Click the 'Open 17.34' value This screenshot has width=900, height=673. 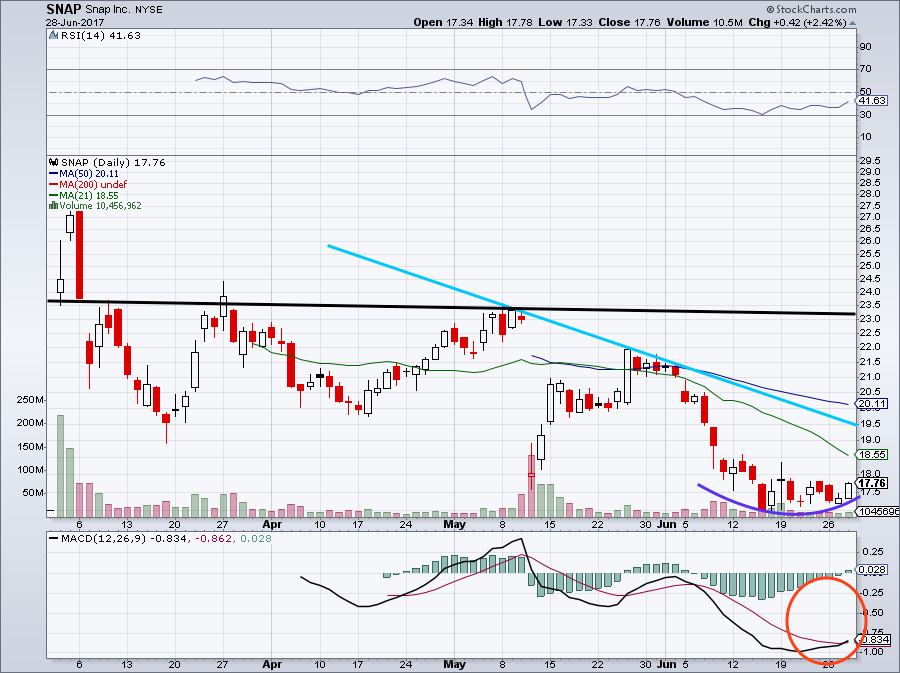443,22
